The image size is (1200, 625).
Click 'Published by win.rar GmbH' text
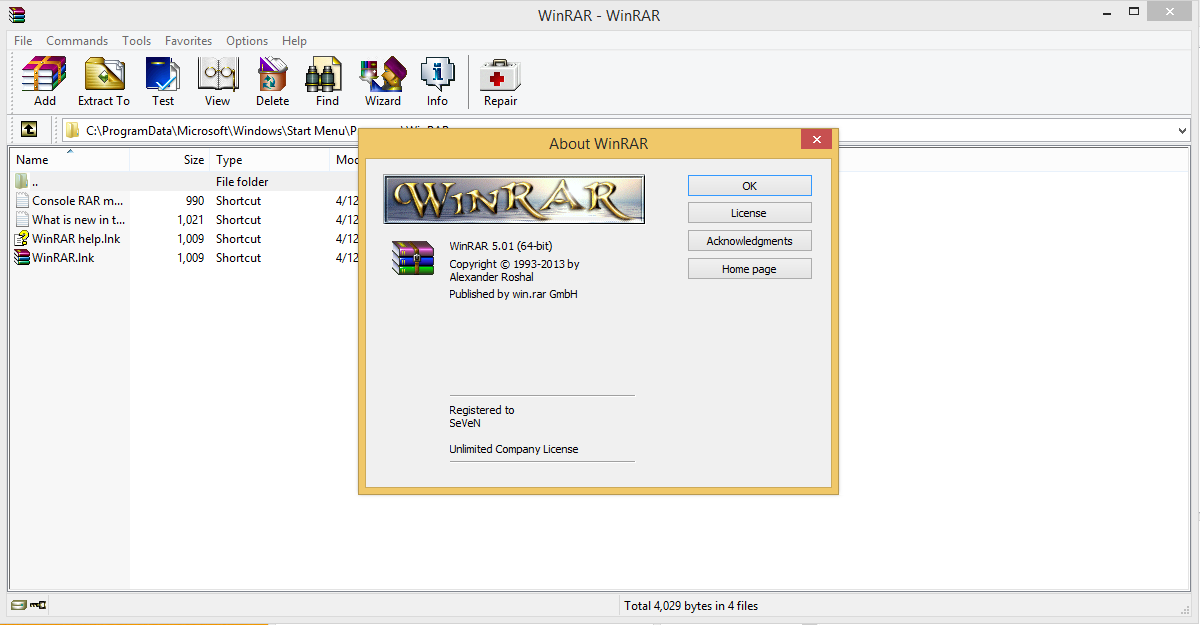pyautogui.click(x=514, y=295)
